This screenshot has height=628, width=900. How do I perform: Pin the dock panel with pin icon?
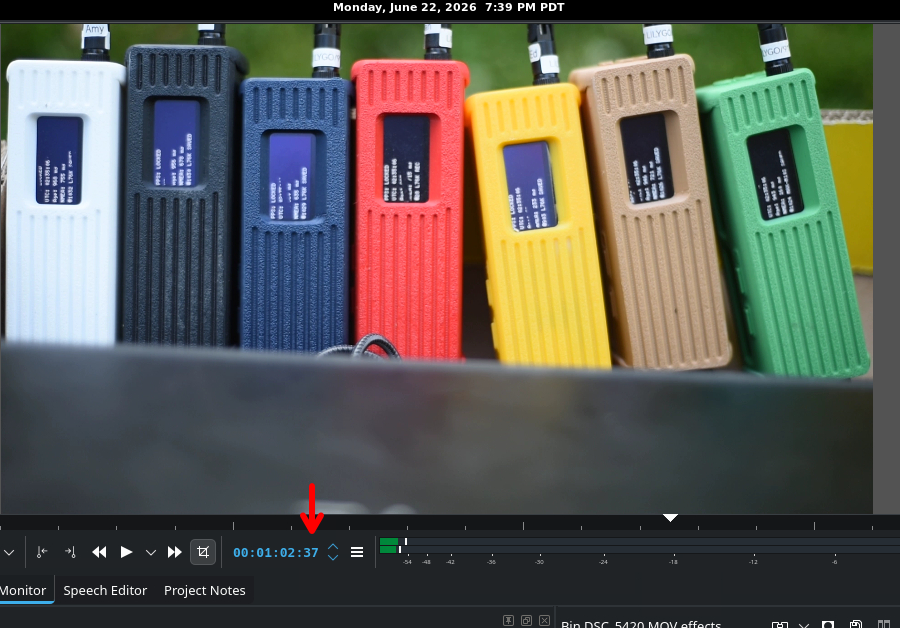[x=508, y=621]
